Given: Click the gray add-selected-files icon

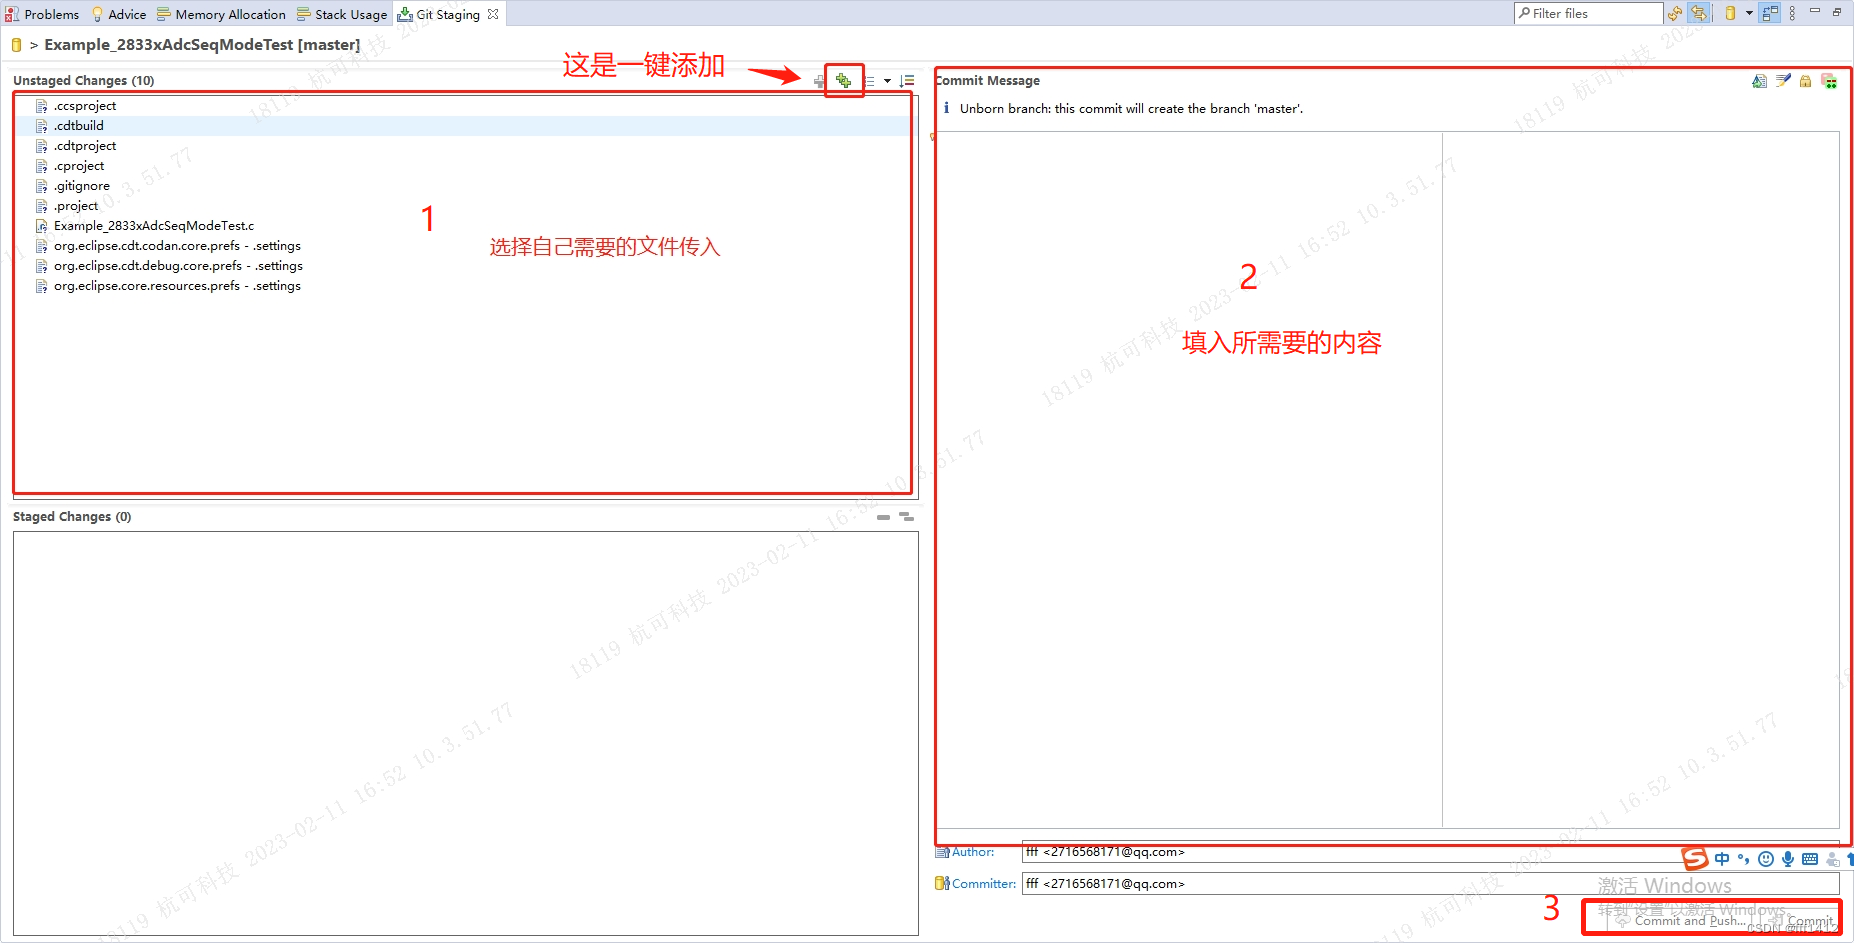Looking at the screenshot, I should coord(819,81).
